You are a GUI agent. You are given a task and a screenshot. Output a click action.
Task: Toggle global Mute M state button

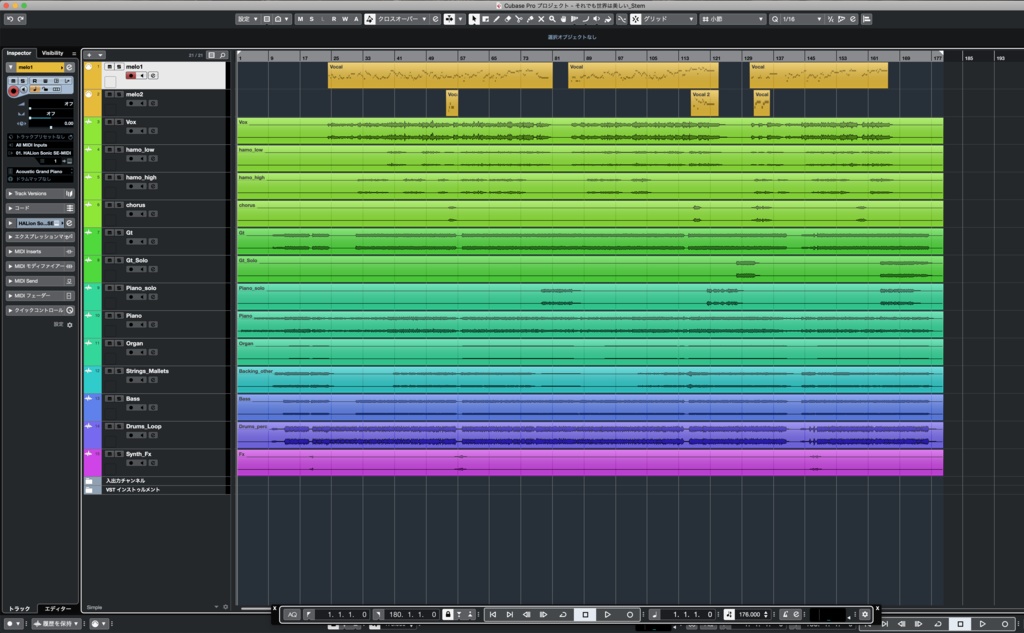tap(300, 19)
